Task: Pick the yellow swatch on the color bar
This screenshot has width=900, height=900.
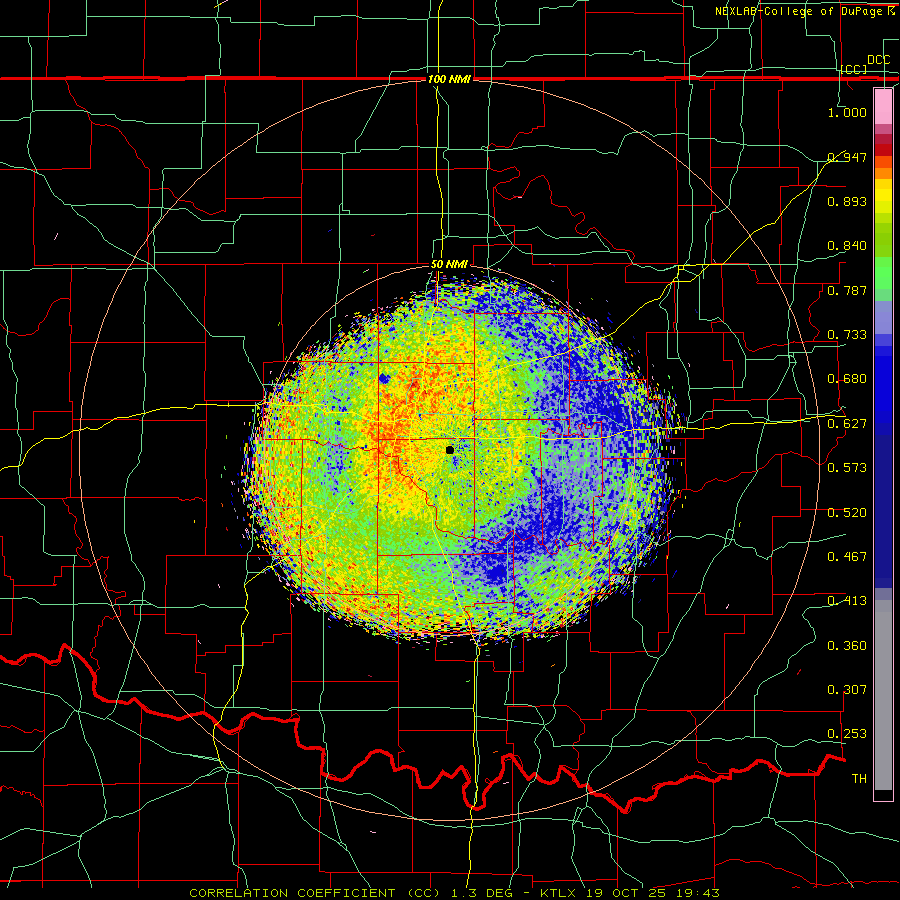Action: coord(883,196)
